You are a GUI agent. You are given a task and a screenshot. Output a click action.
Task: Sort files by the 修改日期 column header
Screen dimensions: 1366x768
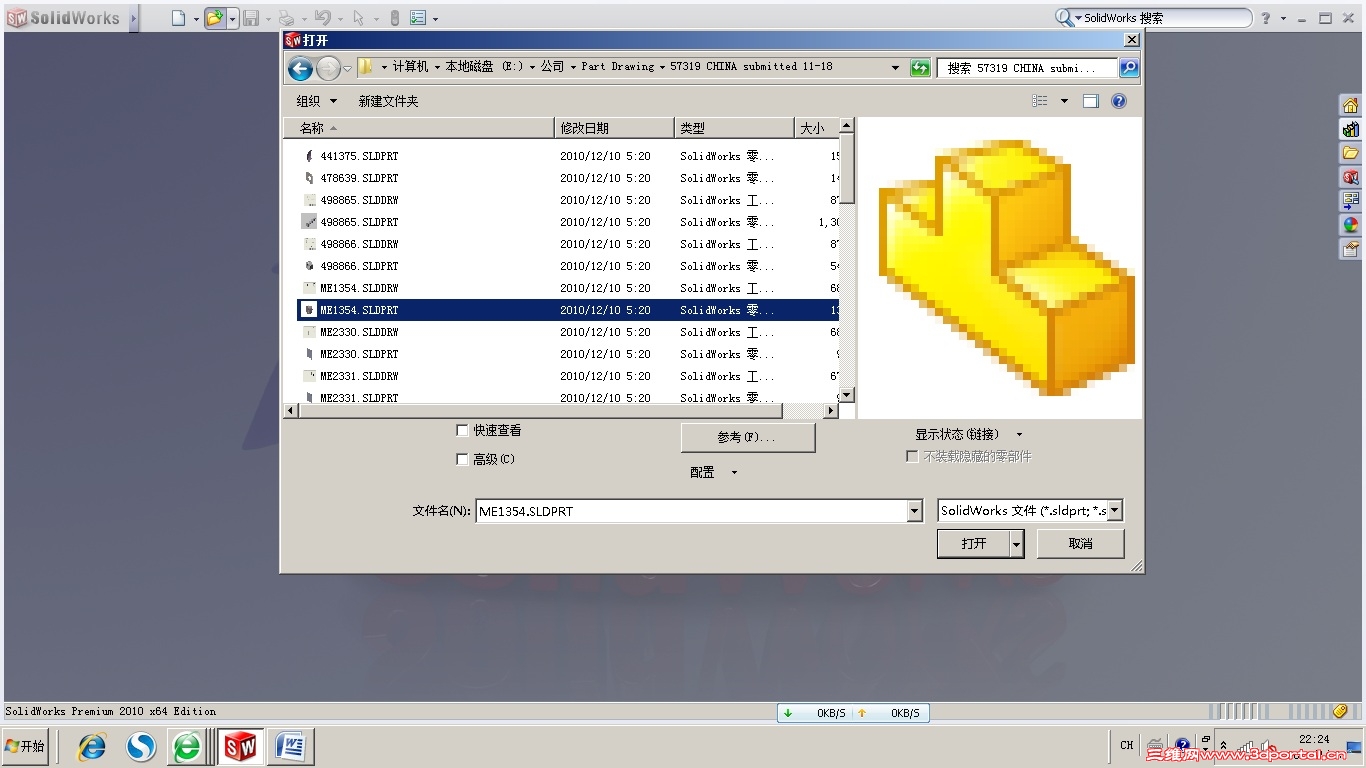point(614,128)
